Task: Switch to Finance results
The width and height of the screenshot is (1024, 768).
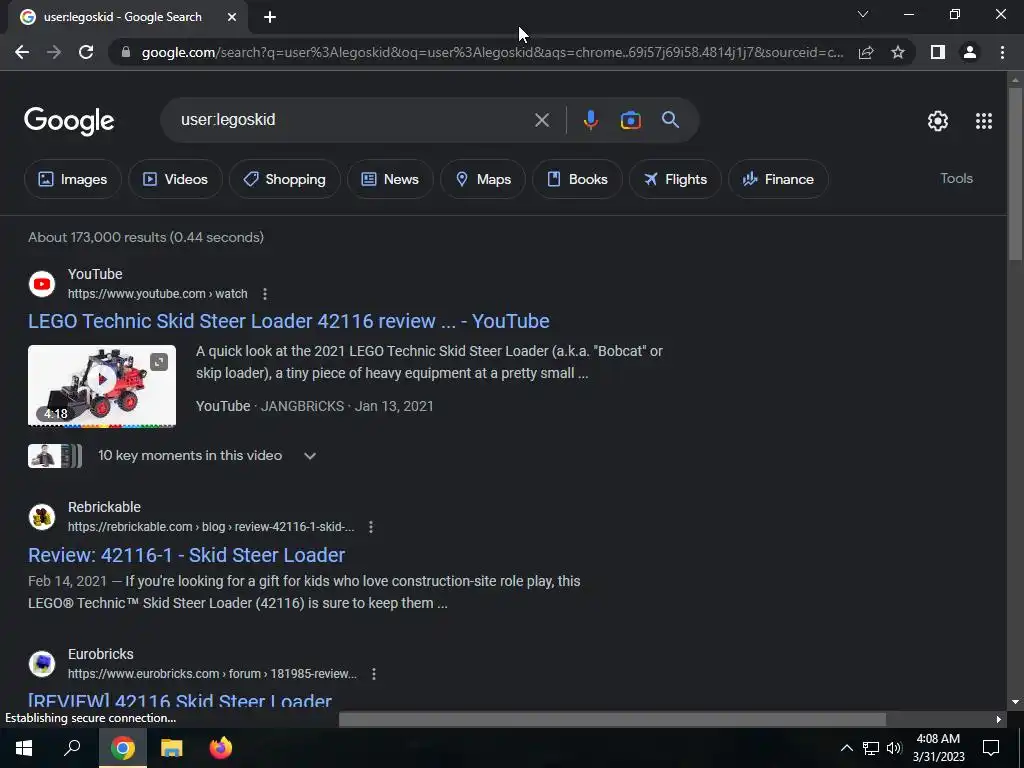Action: pos(778,179)
